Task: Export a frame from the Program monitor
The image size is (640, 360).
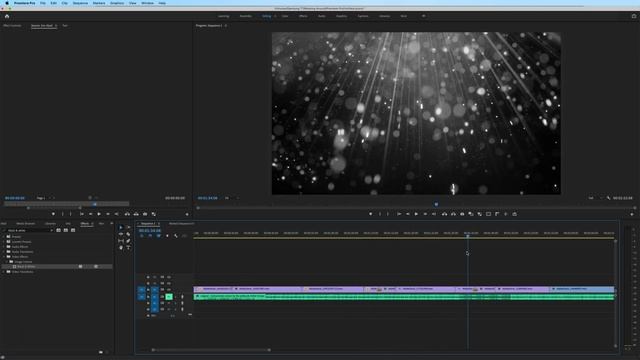Action: 462,214
